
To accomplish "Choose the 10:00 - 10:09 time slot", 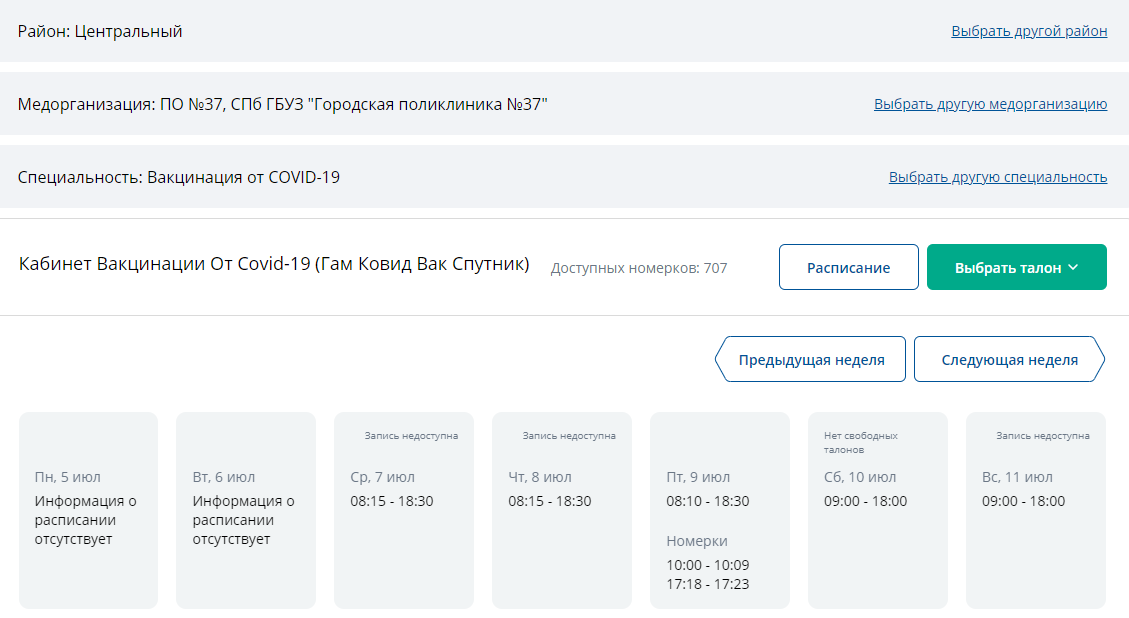I will coord(707,565).
